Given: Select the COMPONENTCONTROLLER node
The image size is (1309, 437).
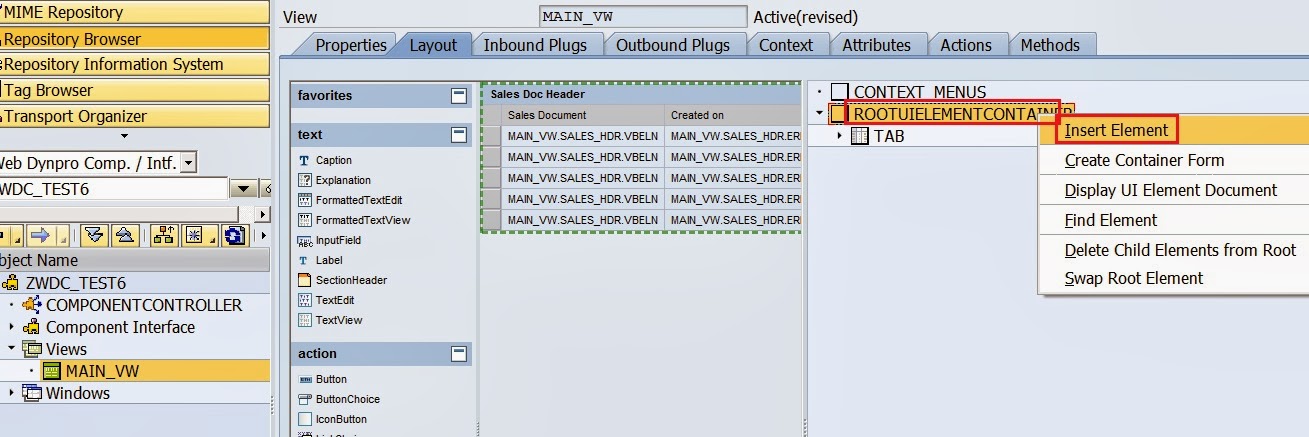Looking at the screenshot, I should [144, 305].
